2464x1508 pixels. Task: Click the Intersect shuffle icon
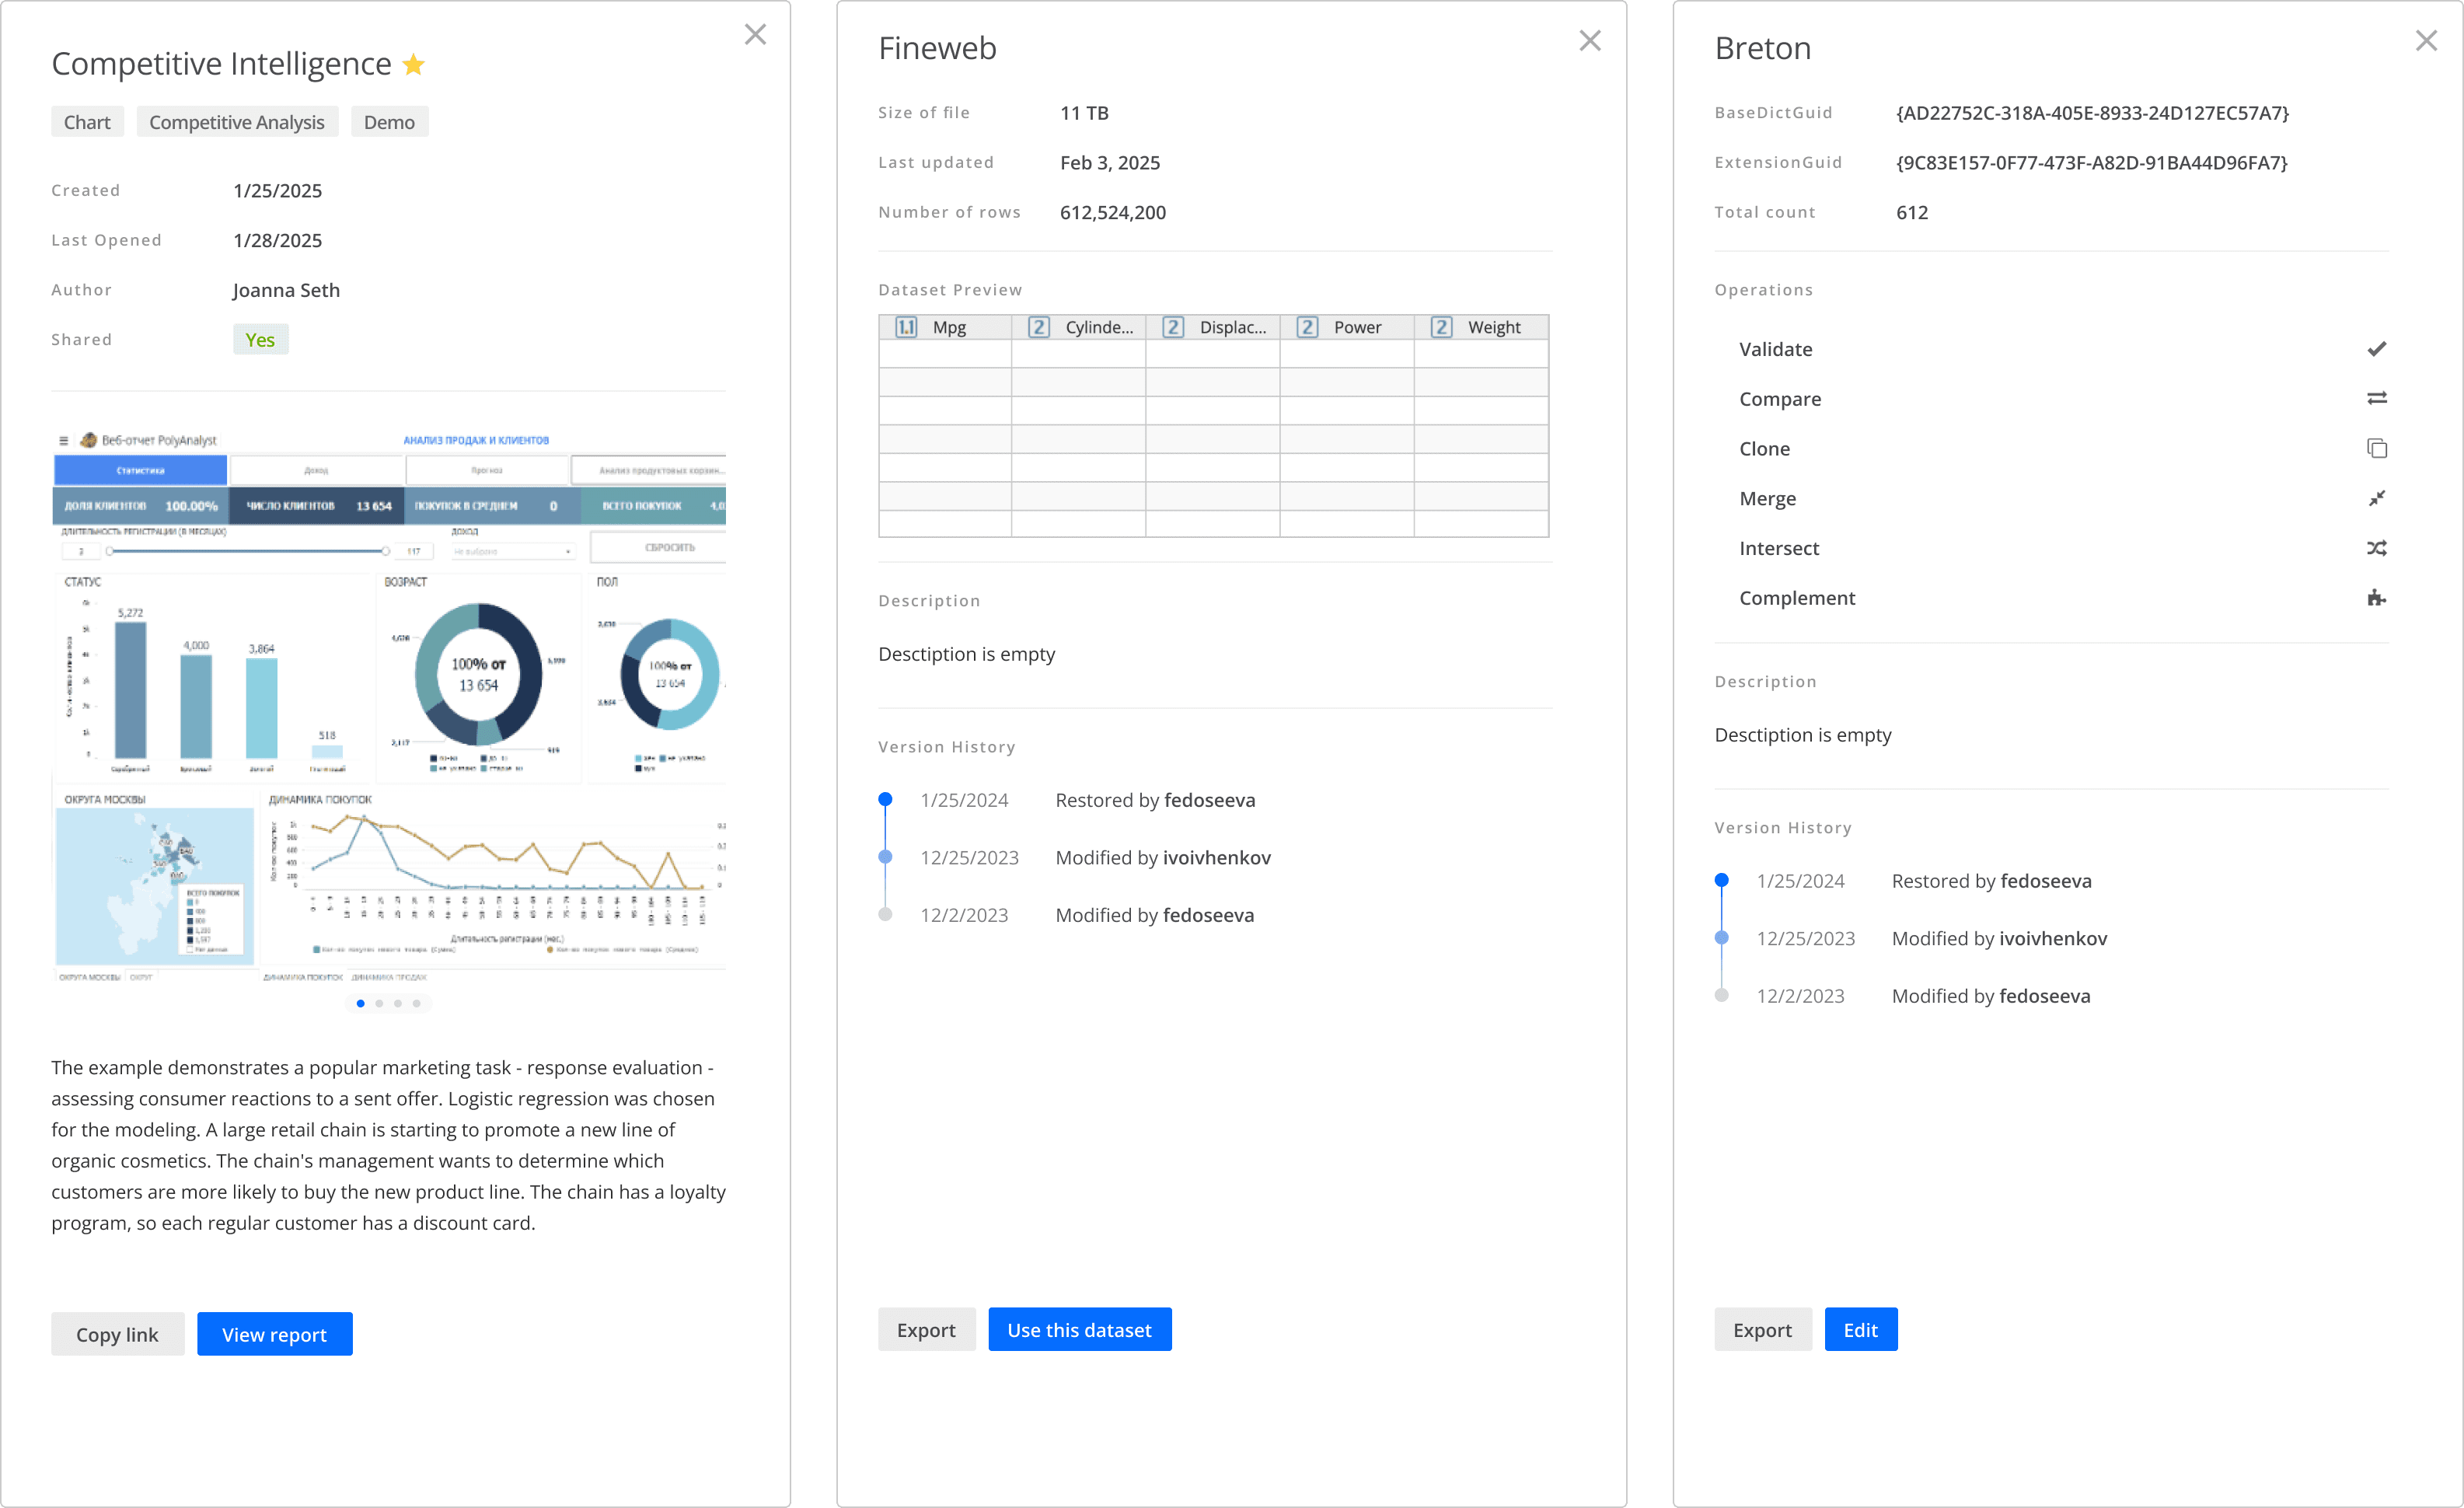pos(2377,548)
